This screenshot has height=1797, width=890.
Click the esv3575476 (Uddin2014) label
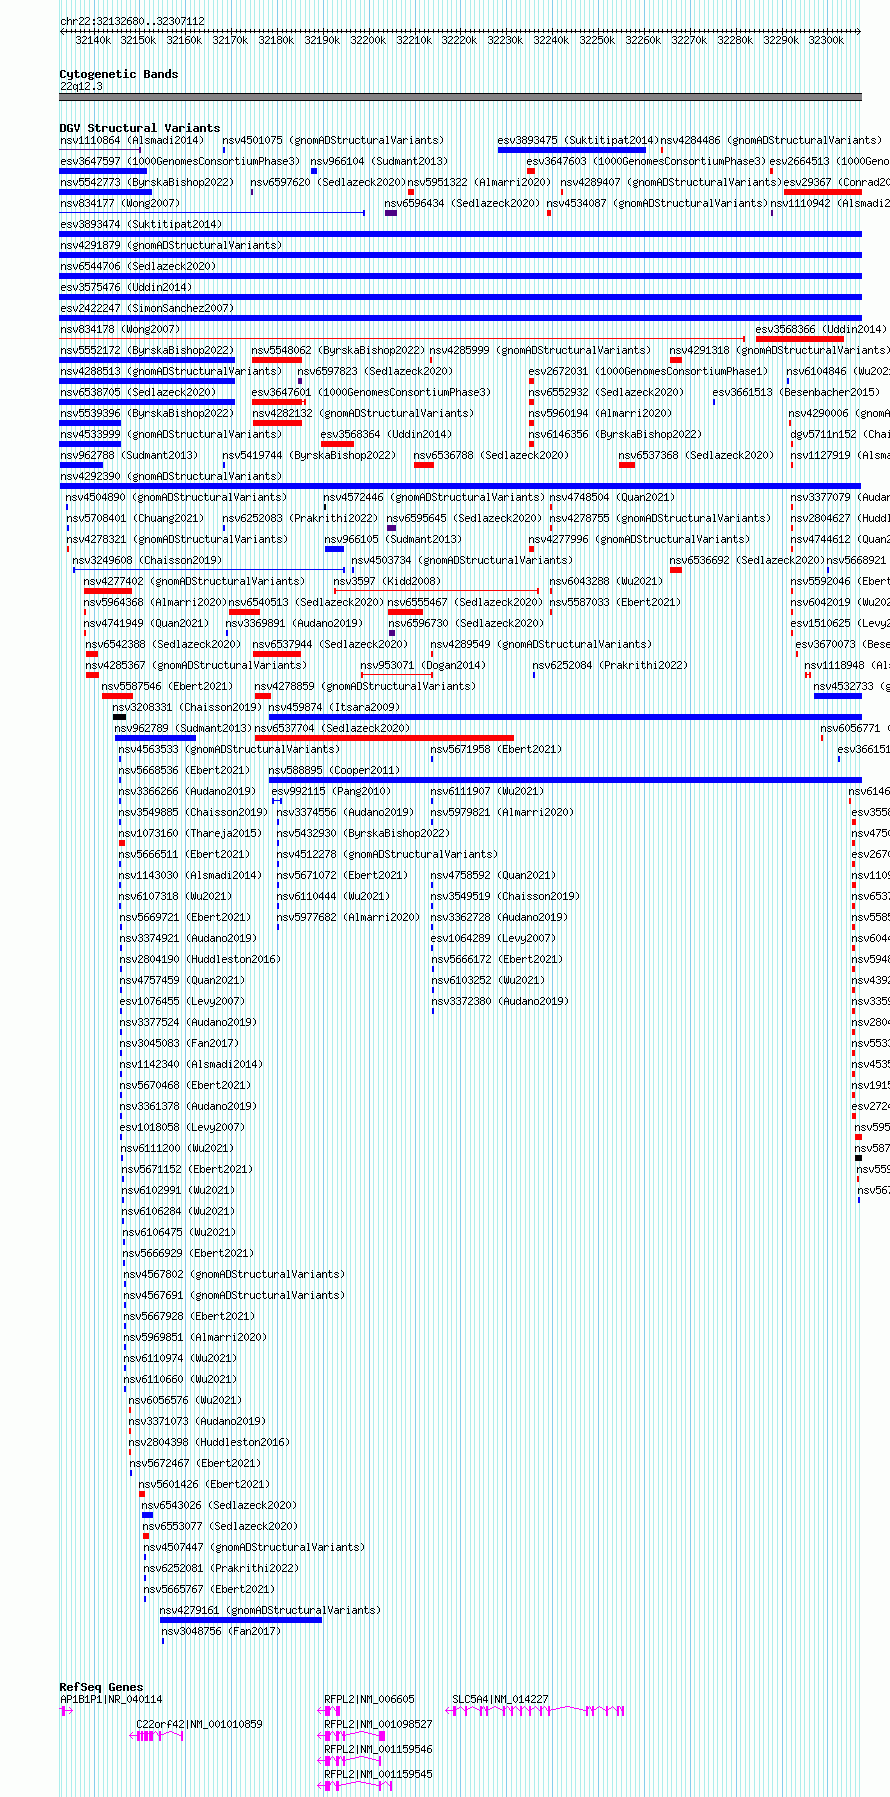tap(126, 288)
